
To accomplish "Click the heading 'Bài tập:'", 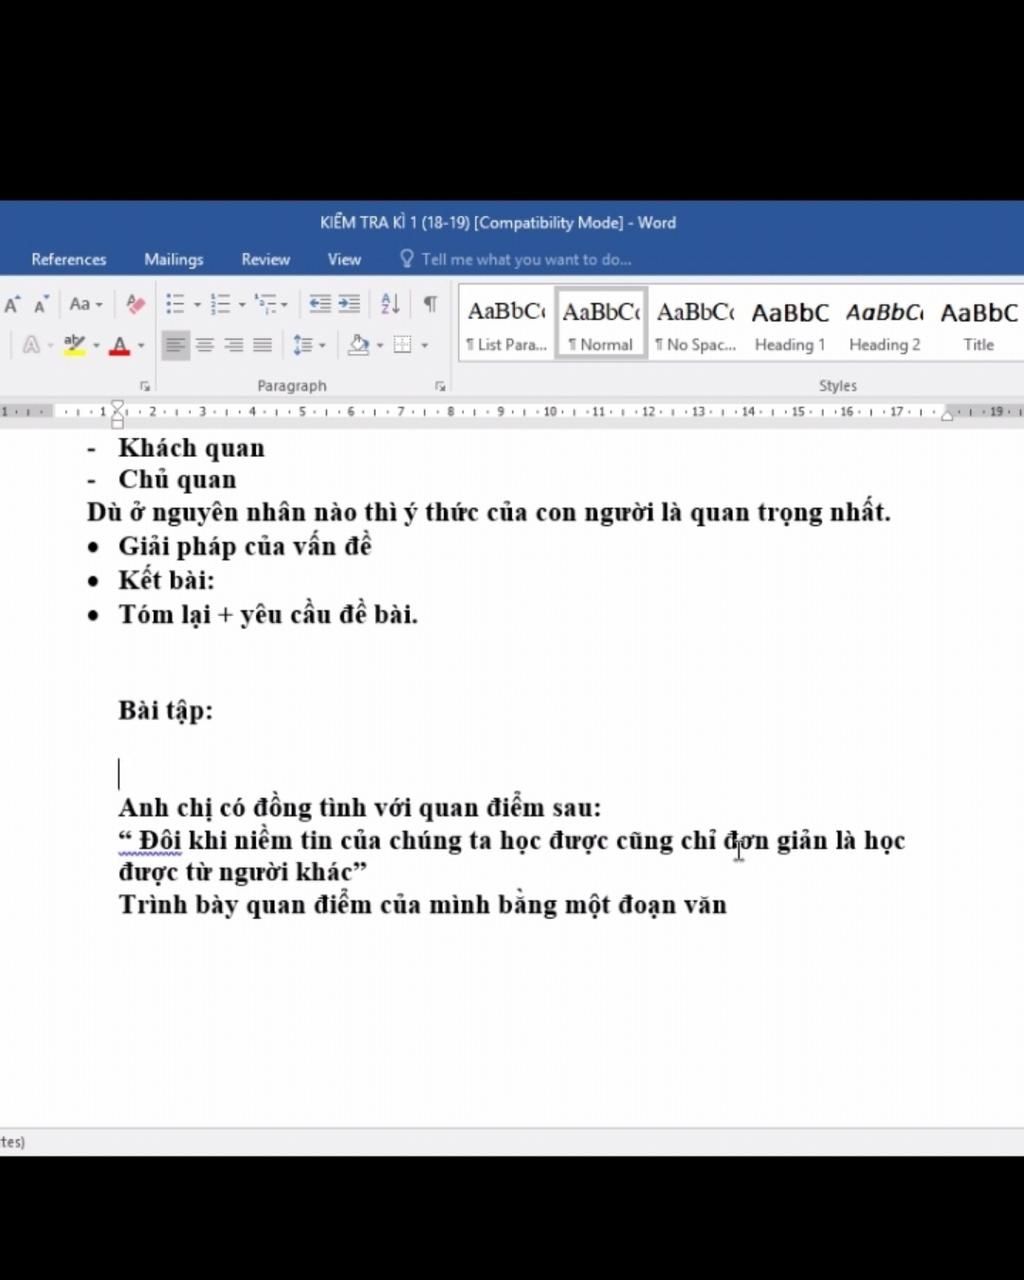I will [165, 710].
